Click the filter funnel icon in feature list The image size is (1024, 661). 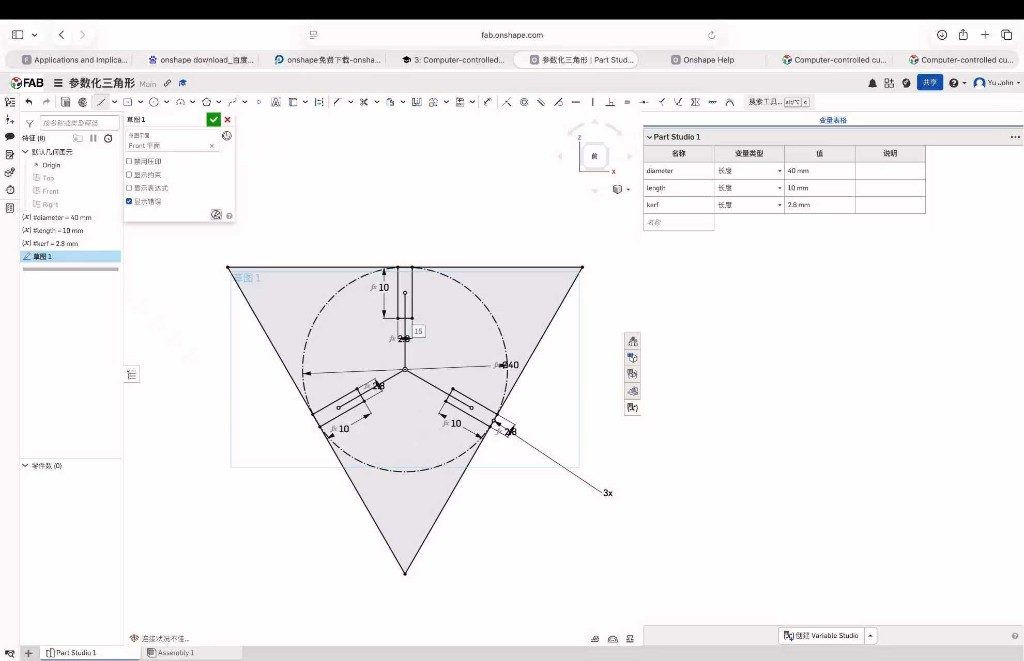click(29, 123)
